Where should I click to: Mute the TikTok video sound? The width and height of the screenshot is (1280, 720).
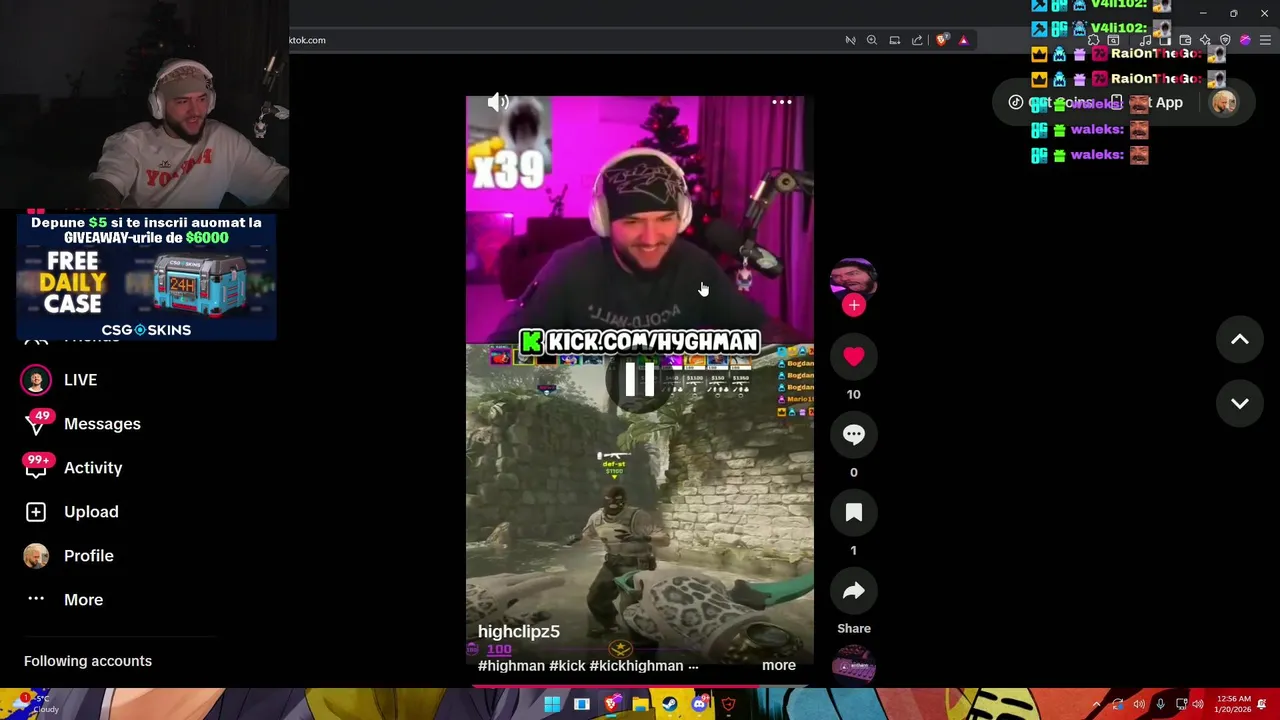click(498, 102)
